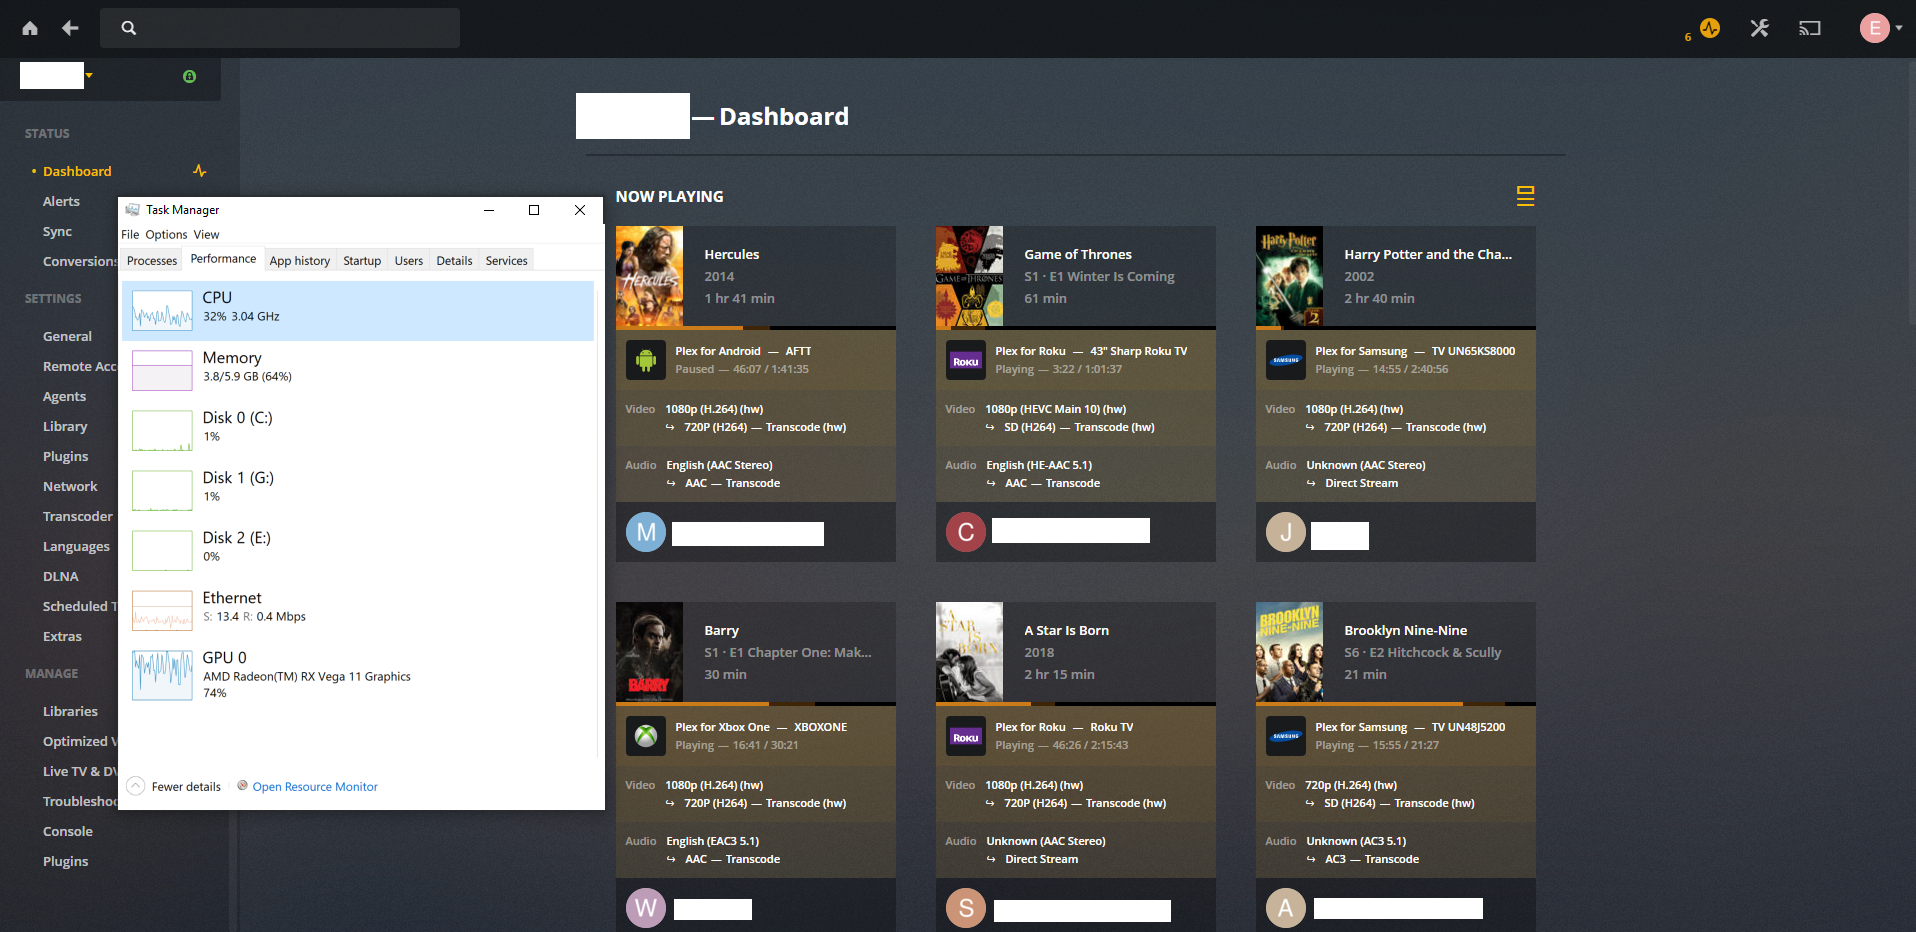The image size is (1916, 932).
Task: Click Samsung icon on Brooklyn Nine-Nine session
Action: click(x=1286, y=736)
